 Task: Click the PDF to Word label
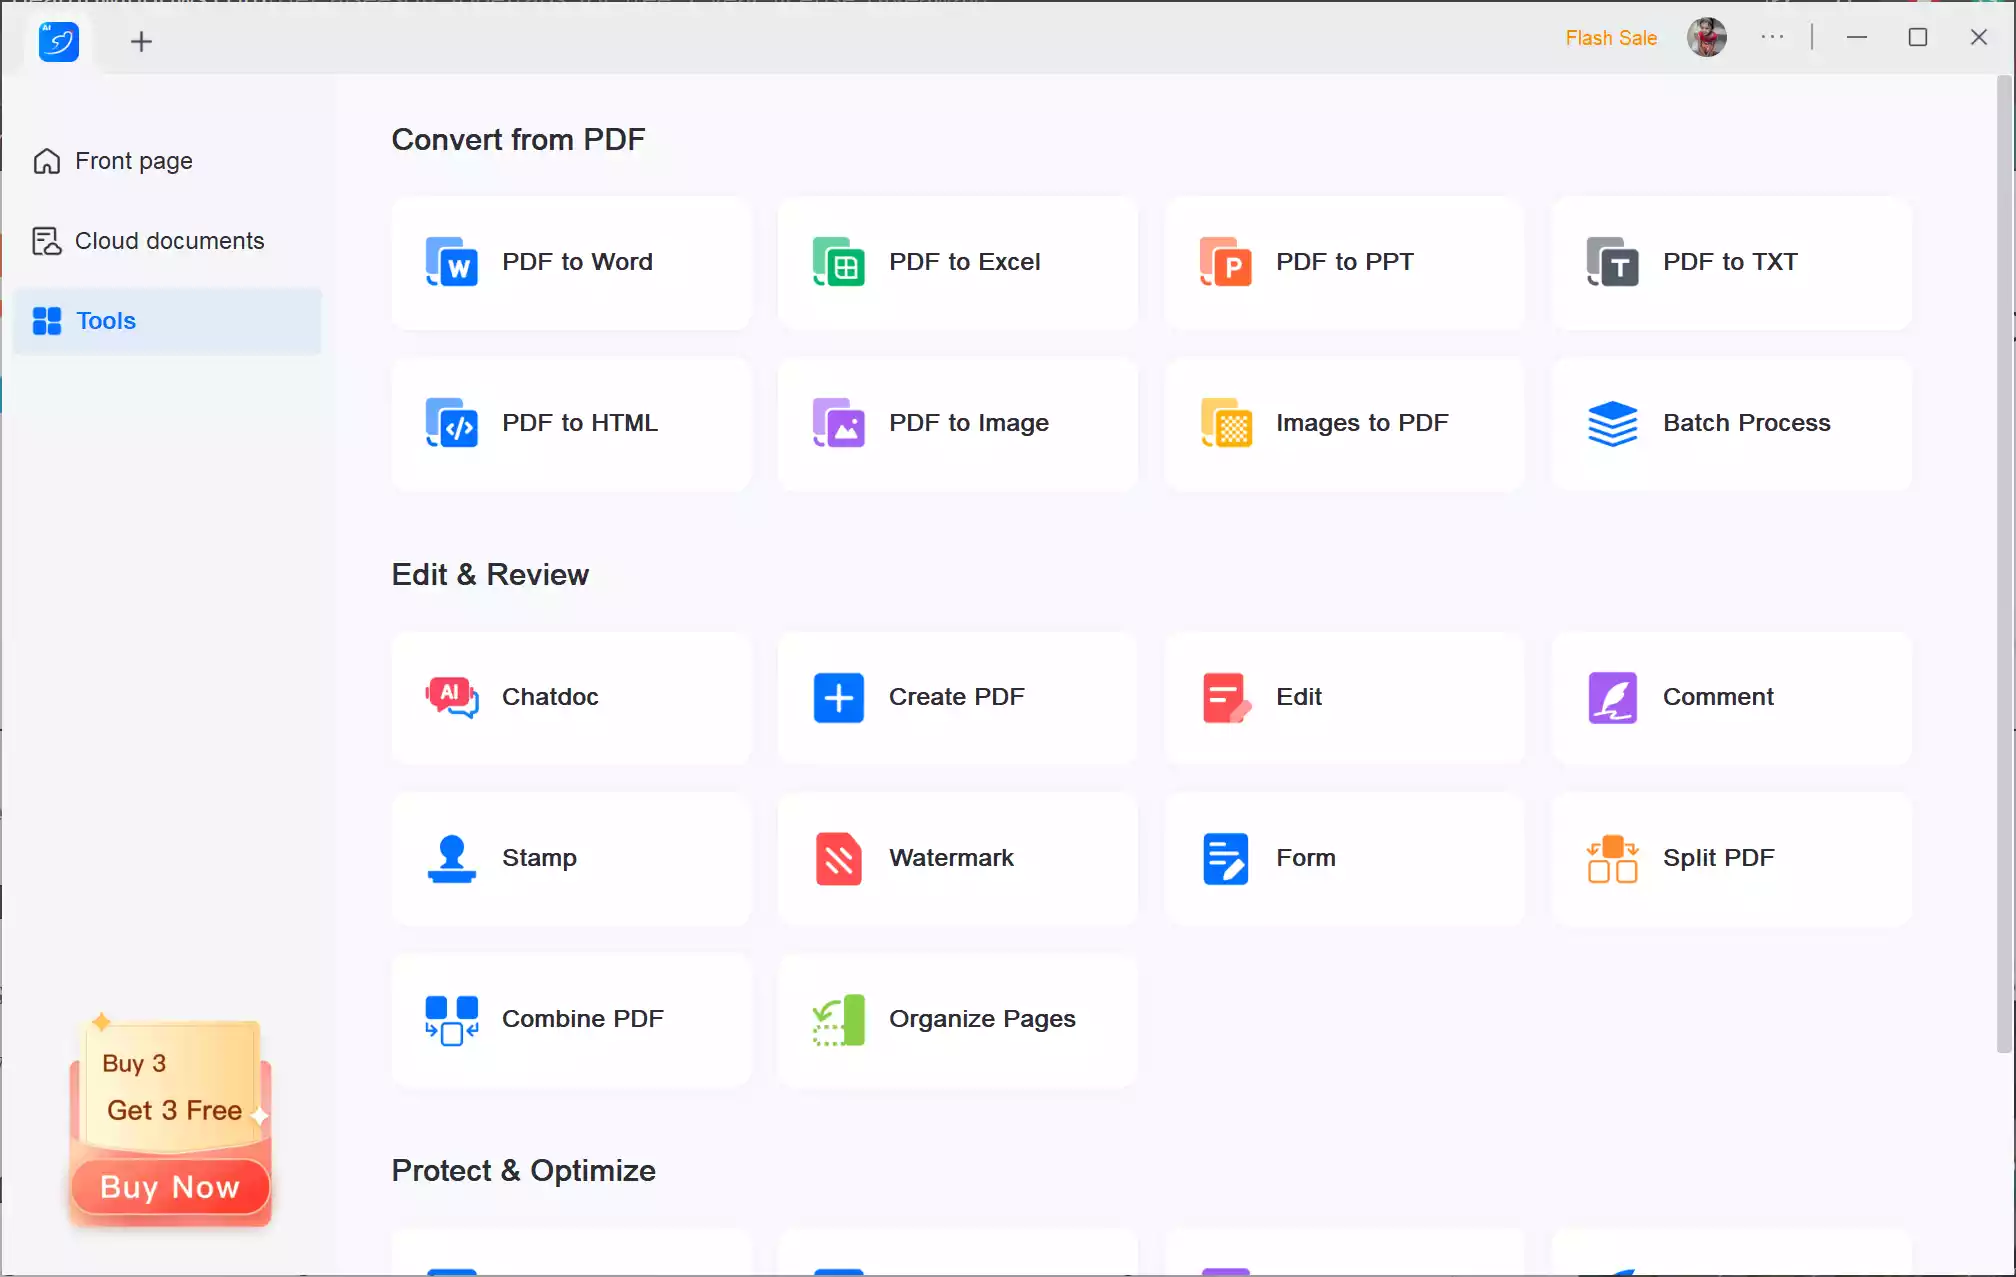click(577, 262)
